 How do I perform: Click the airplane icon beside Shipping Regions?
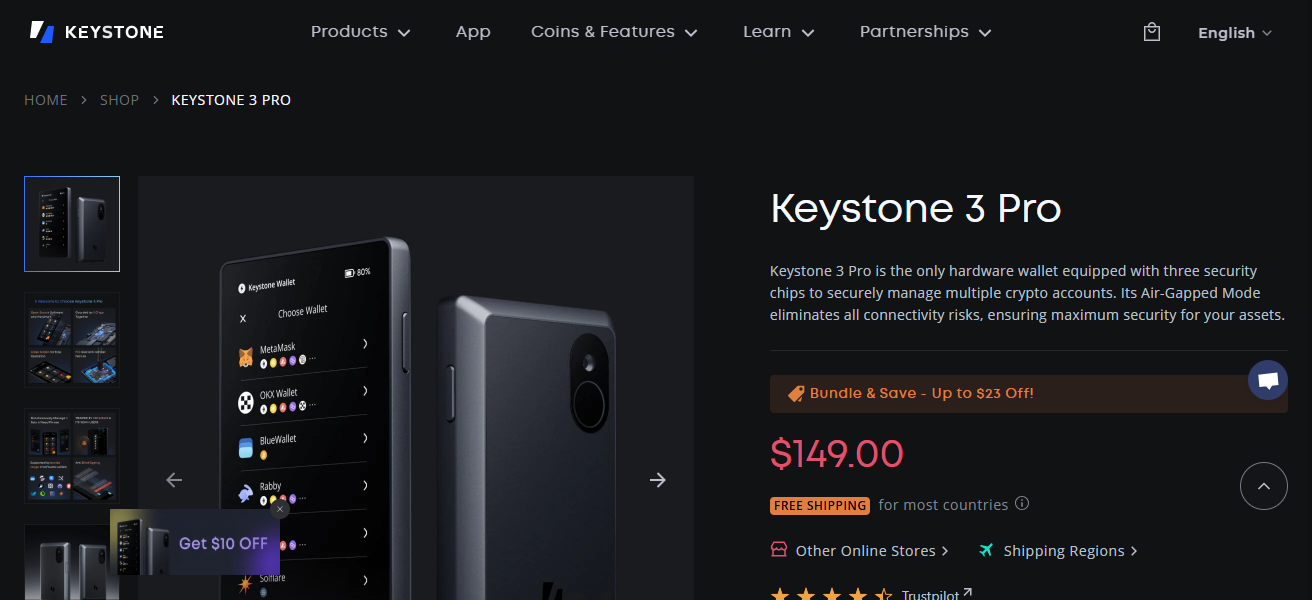986,550
